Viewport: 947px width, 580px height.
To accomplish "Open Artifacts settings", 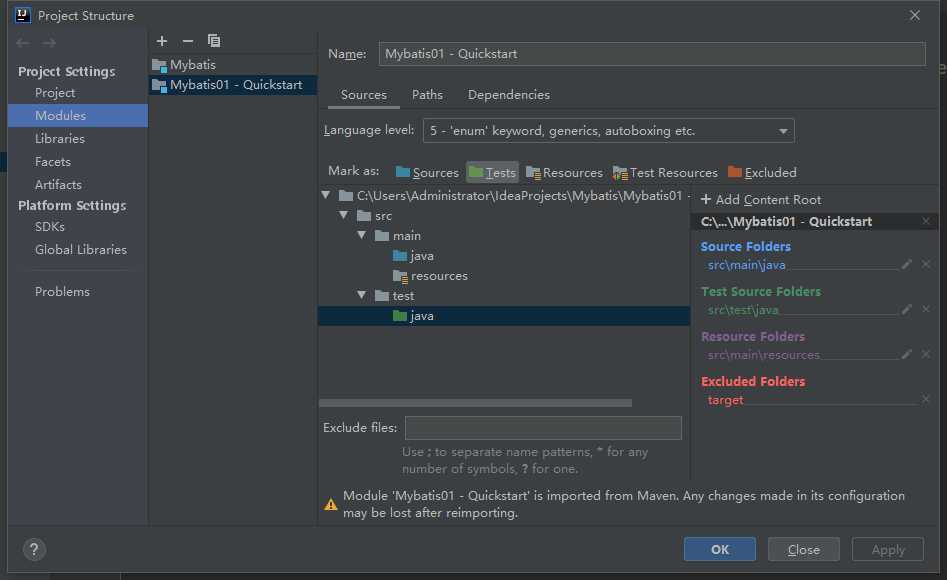I will (58, 185).
